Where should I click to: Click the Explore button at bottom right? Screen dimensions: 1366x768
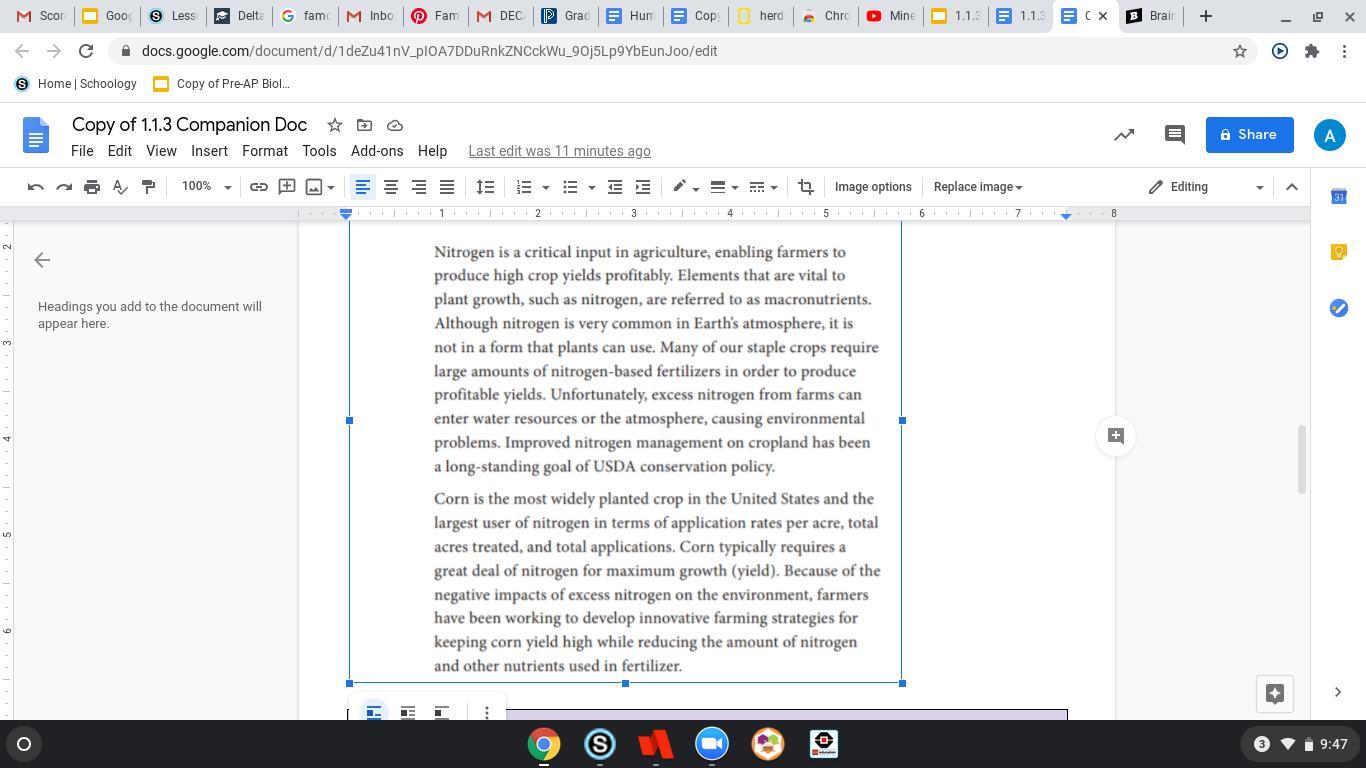pos(1275,694)
